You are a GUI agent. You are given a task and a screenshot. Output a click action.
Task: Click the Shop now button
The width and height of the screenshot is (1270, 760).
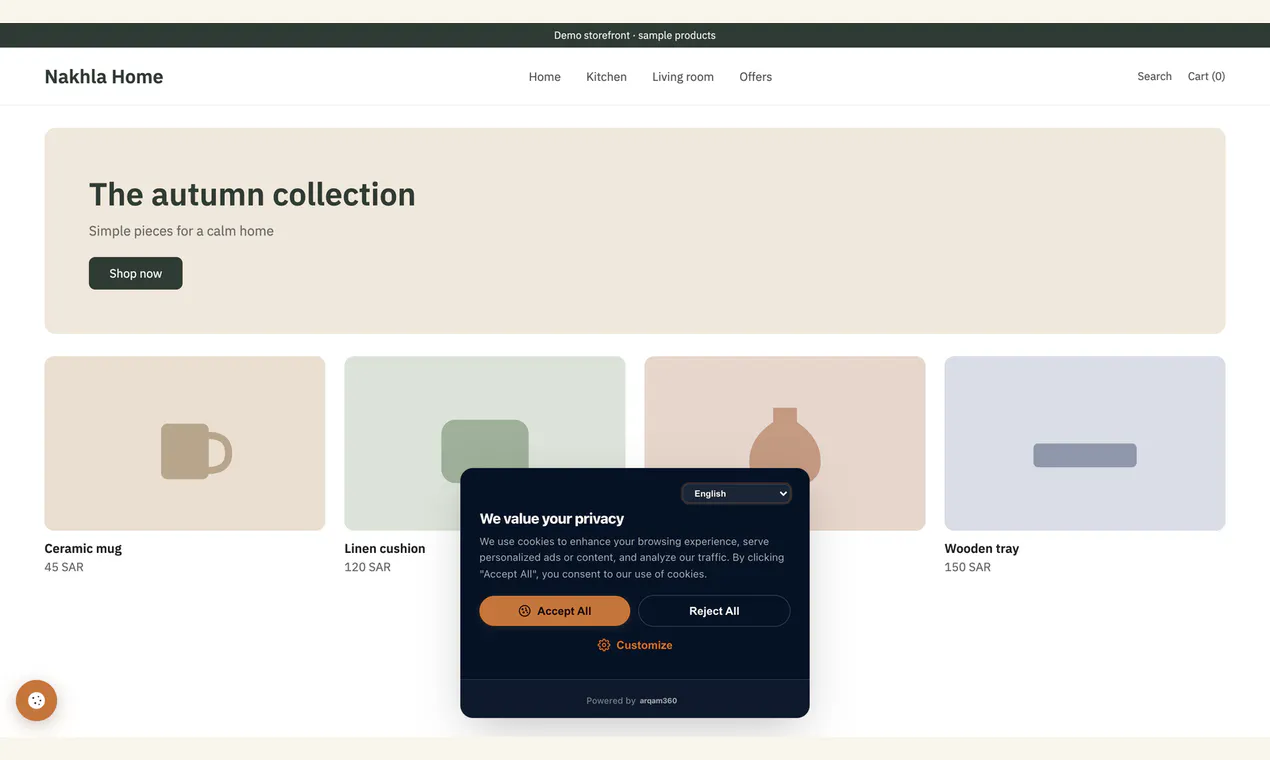point(136,273)
